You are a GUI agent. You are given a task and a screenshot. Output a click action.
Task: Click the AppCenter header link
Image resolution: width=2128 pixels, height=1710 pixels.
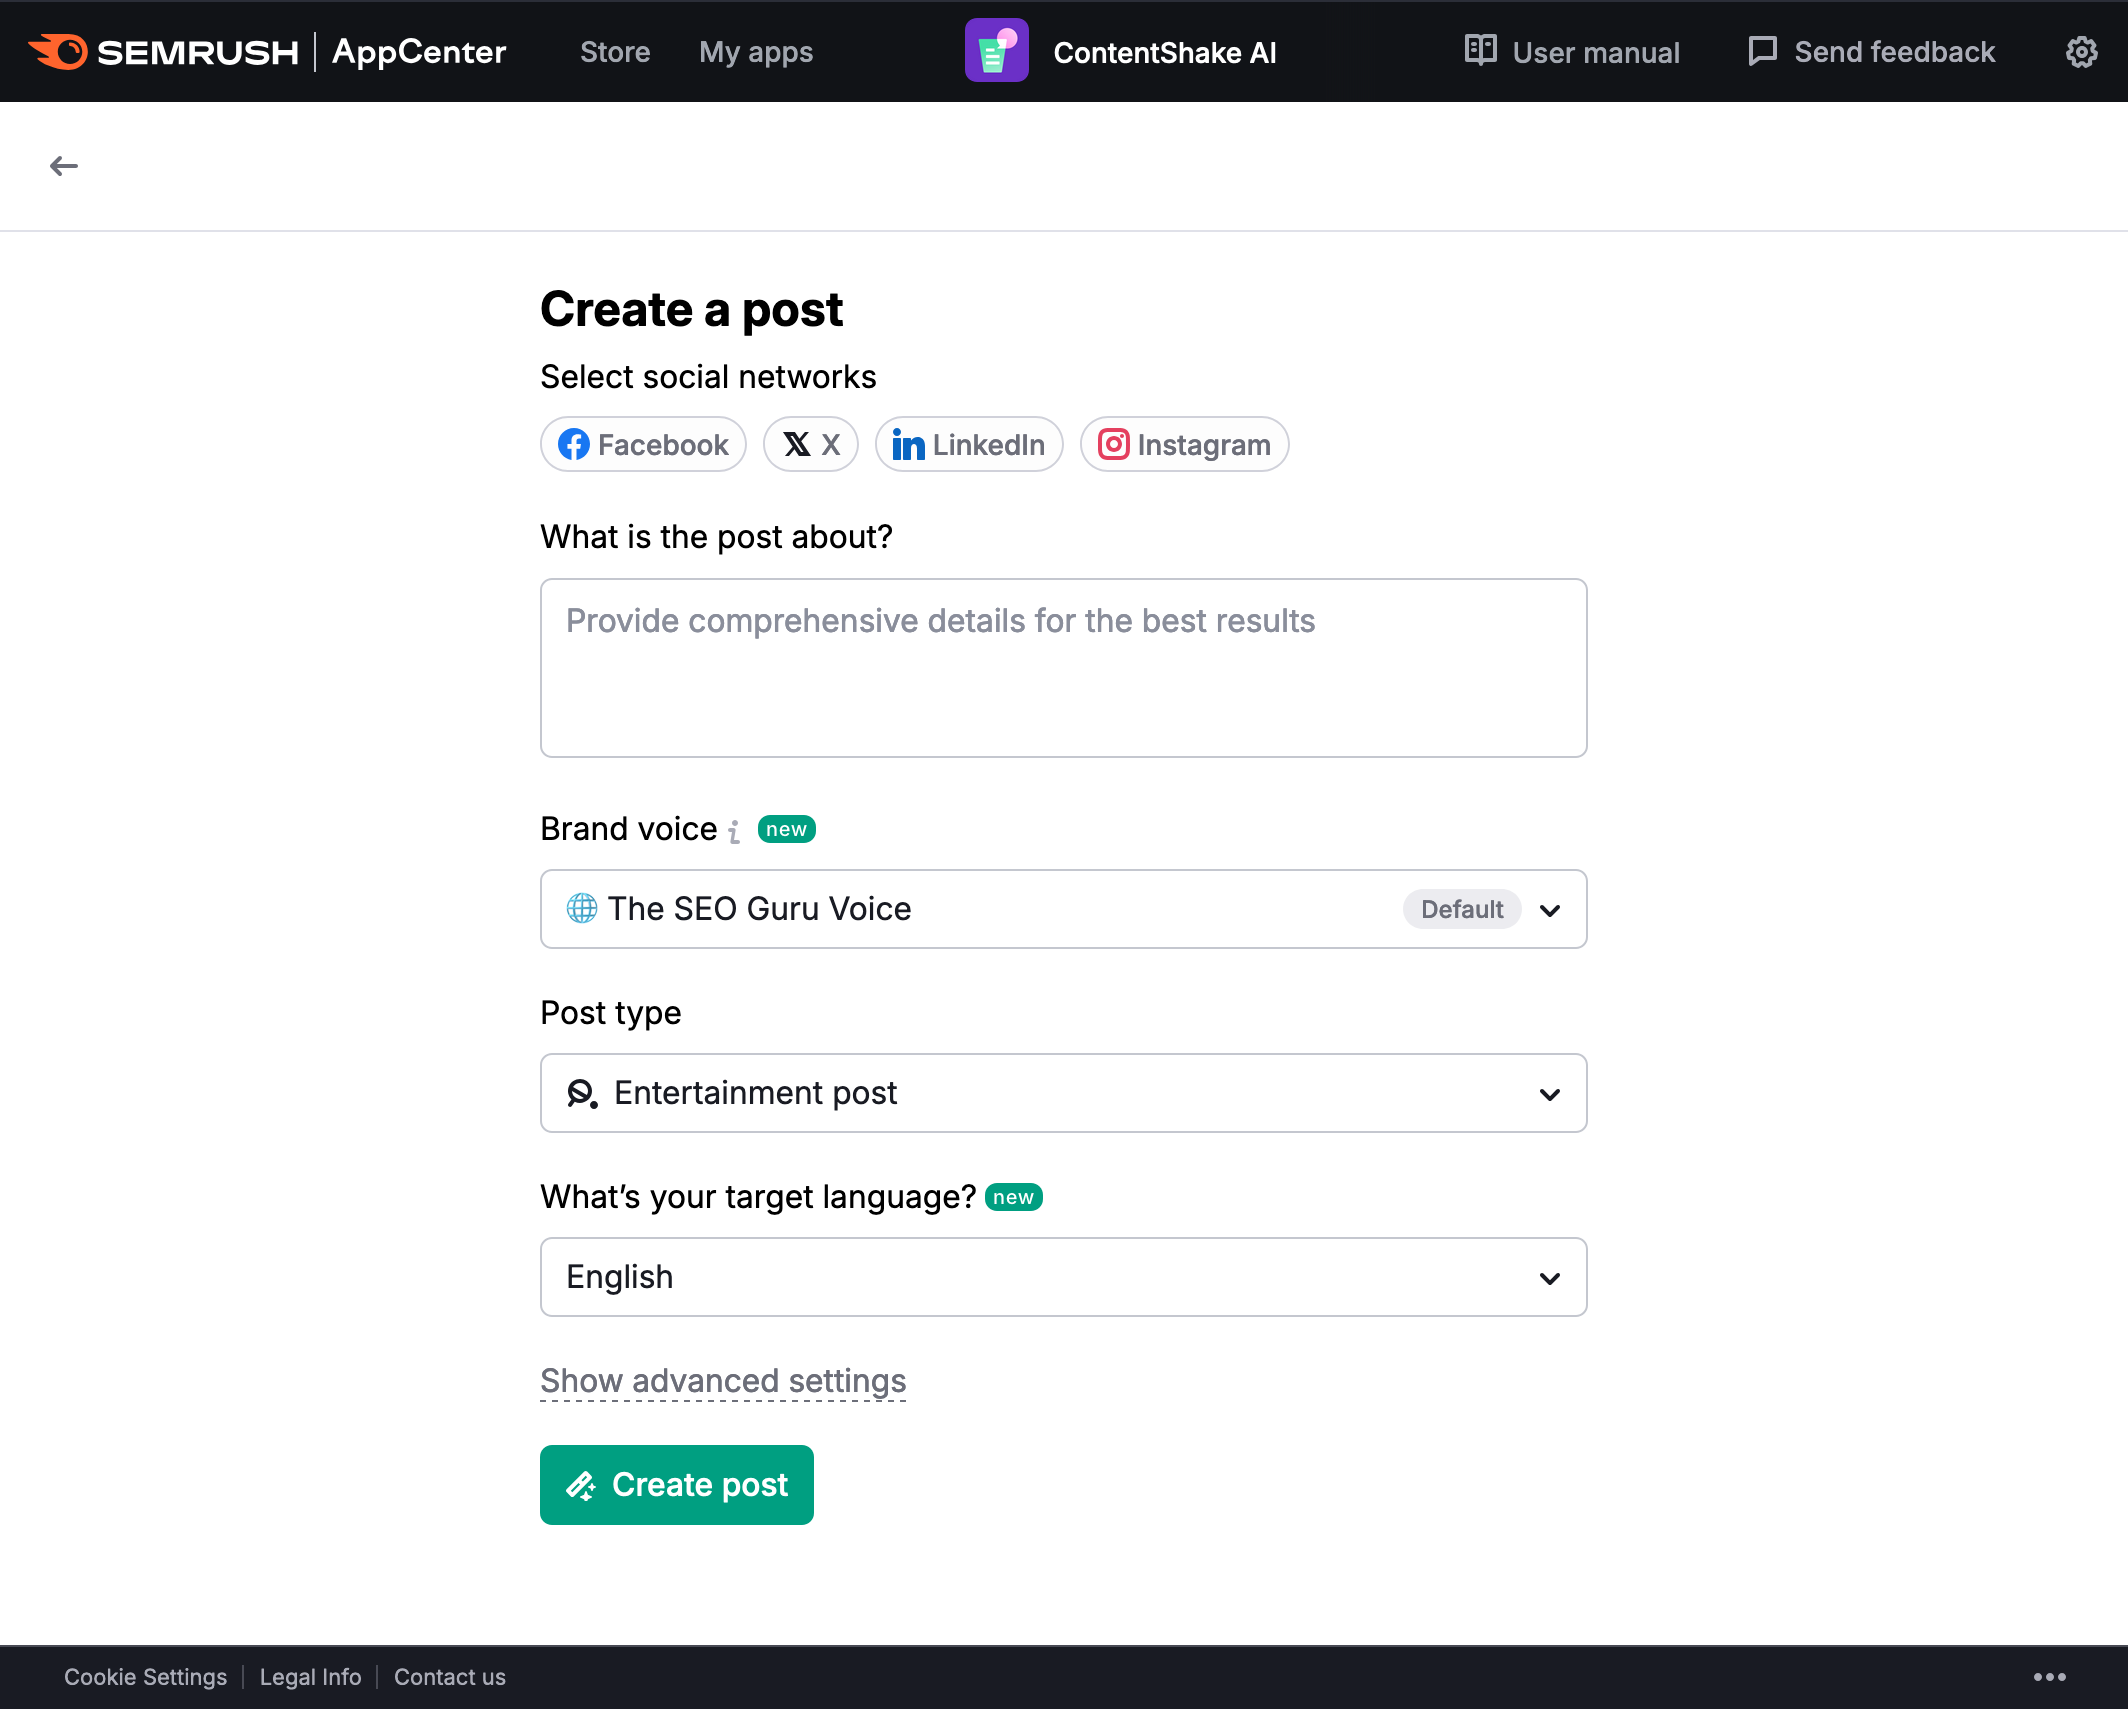click(419, 52)
